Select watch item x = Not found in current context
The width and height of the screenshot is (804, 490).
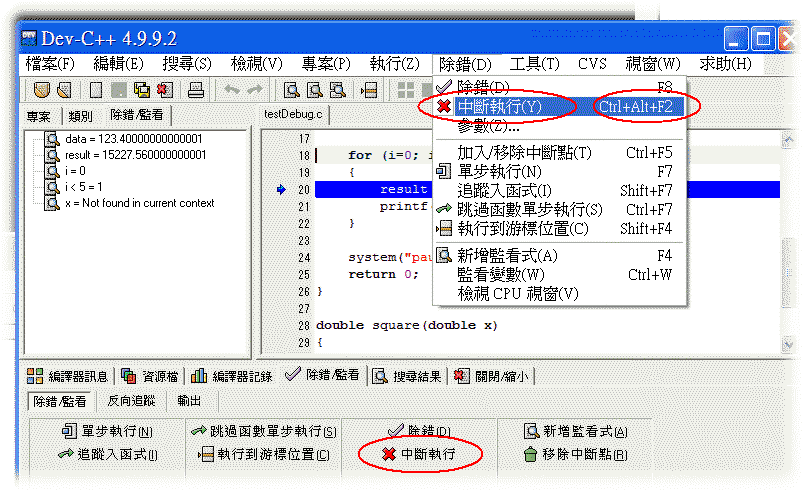click(x=139, y=203)
